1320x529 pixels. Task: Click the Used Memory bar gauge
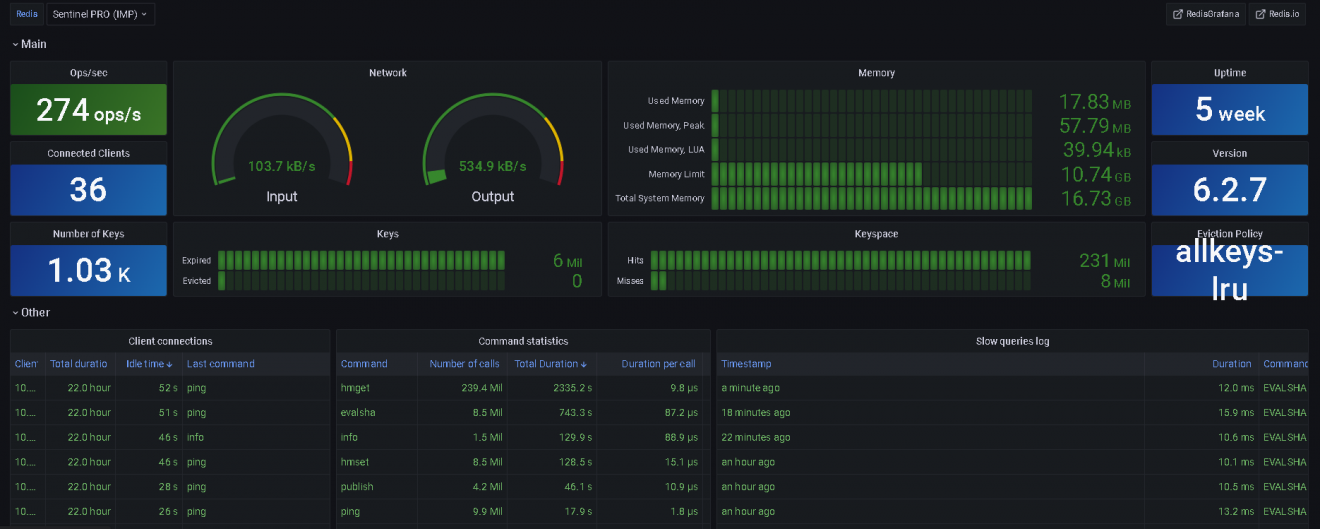[870, 101]
